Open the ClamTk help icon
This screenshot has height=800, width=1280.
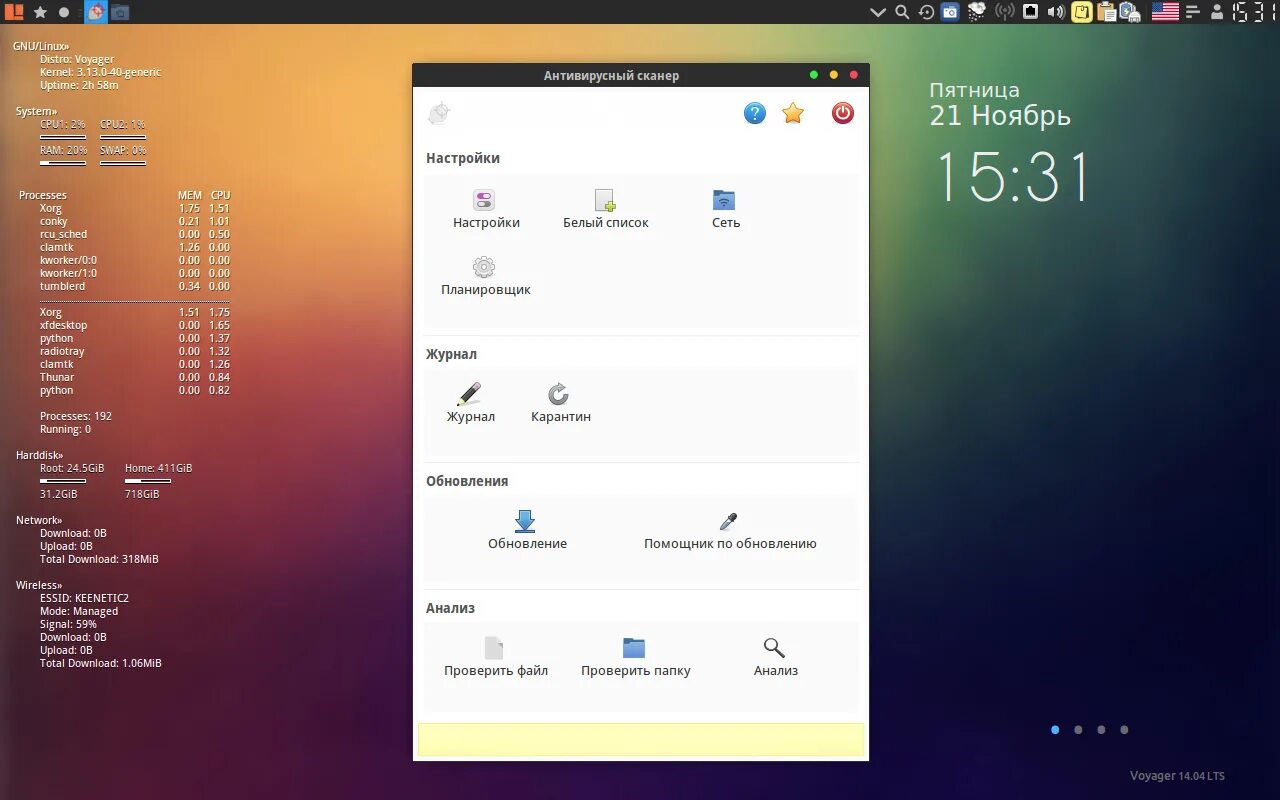coord(755,113)
